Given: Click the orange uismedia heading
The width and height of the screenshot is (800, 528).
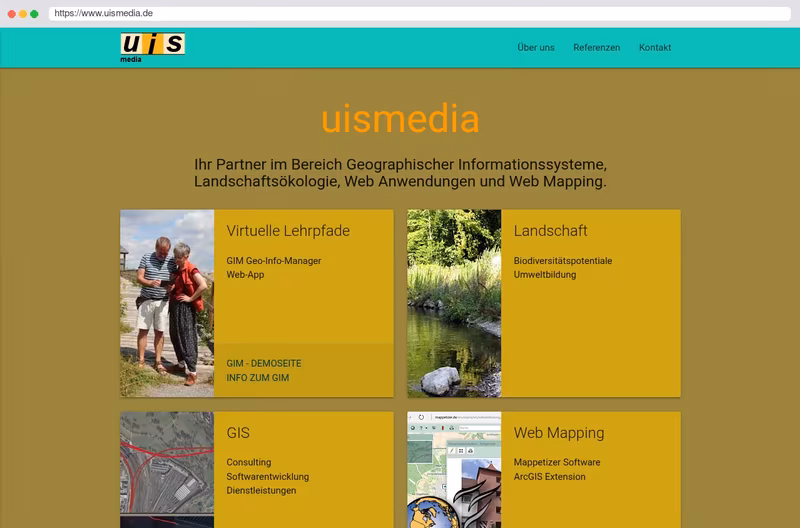Looking at the screenshot, I should [x=400, y=119].
